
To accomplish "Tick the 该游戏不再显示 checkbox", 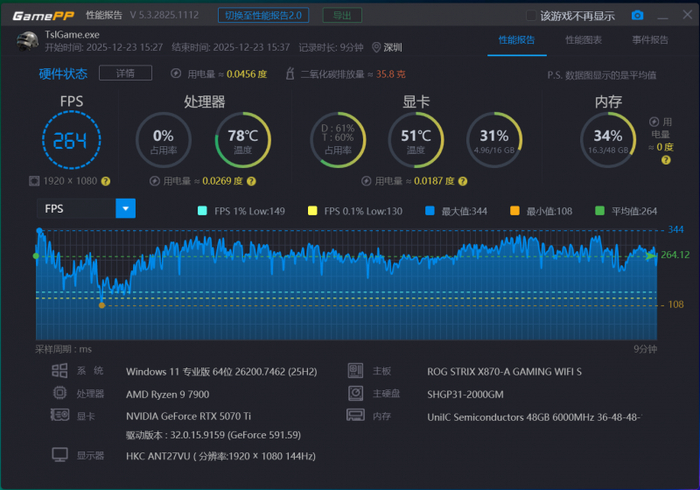I will pos(531,16).
